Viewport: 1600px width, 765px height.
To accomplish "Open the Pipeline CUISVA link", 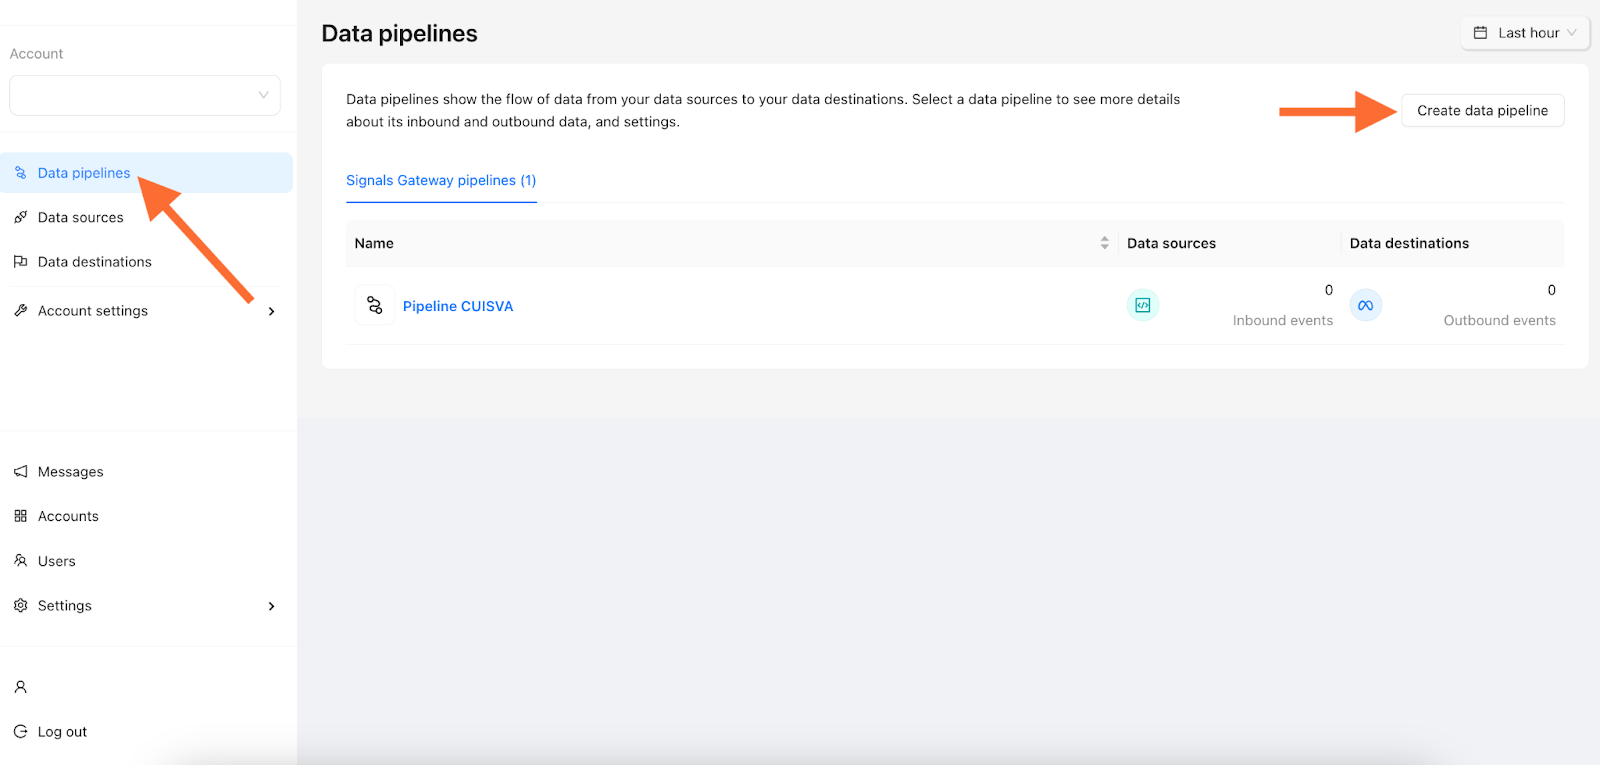I will coord(458,306).
